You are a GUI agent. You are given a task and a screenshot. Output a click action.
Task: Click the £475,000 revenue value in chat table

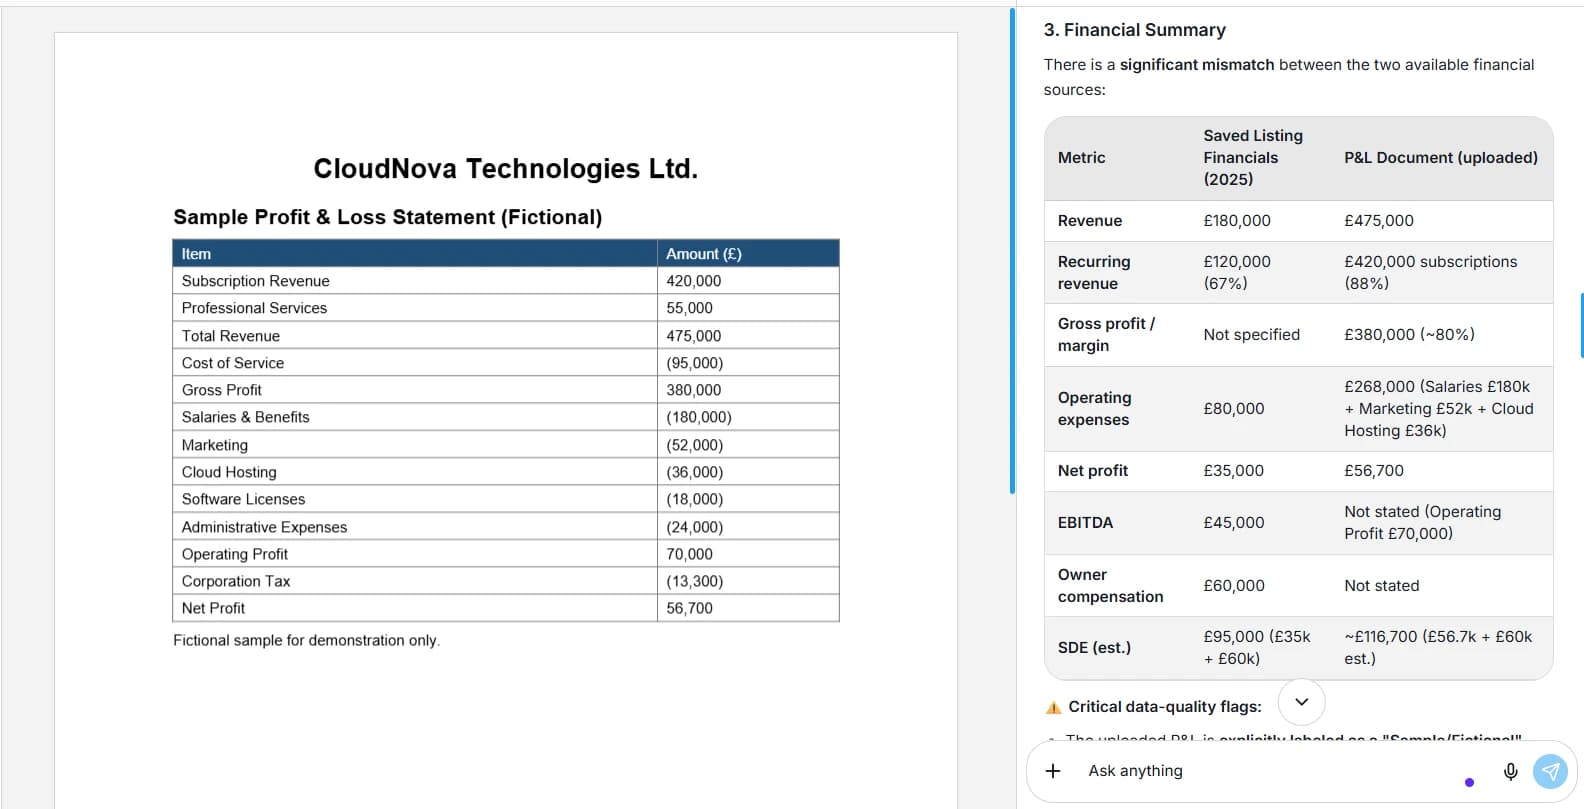(1379, 221)
